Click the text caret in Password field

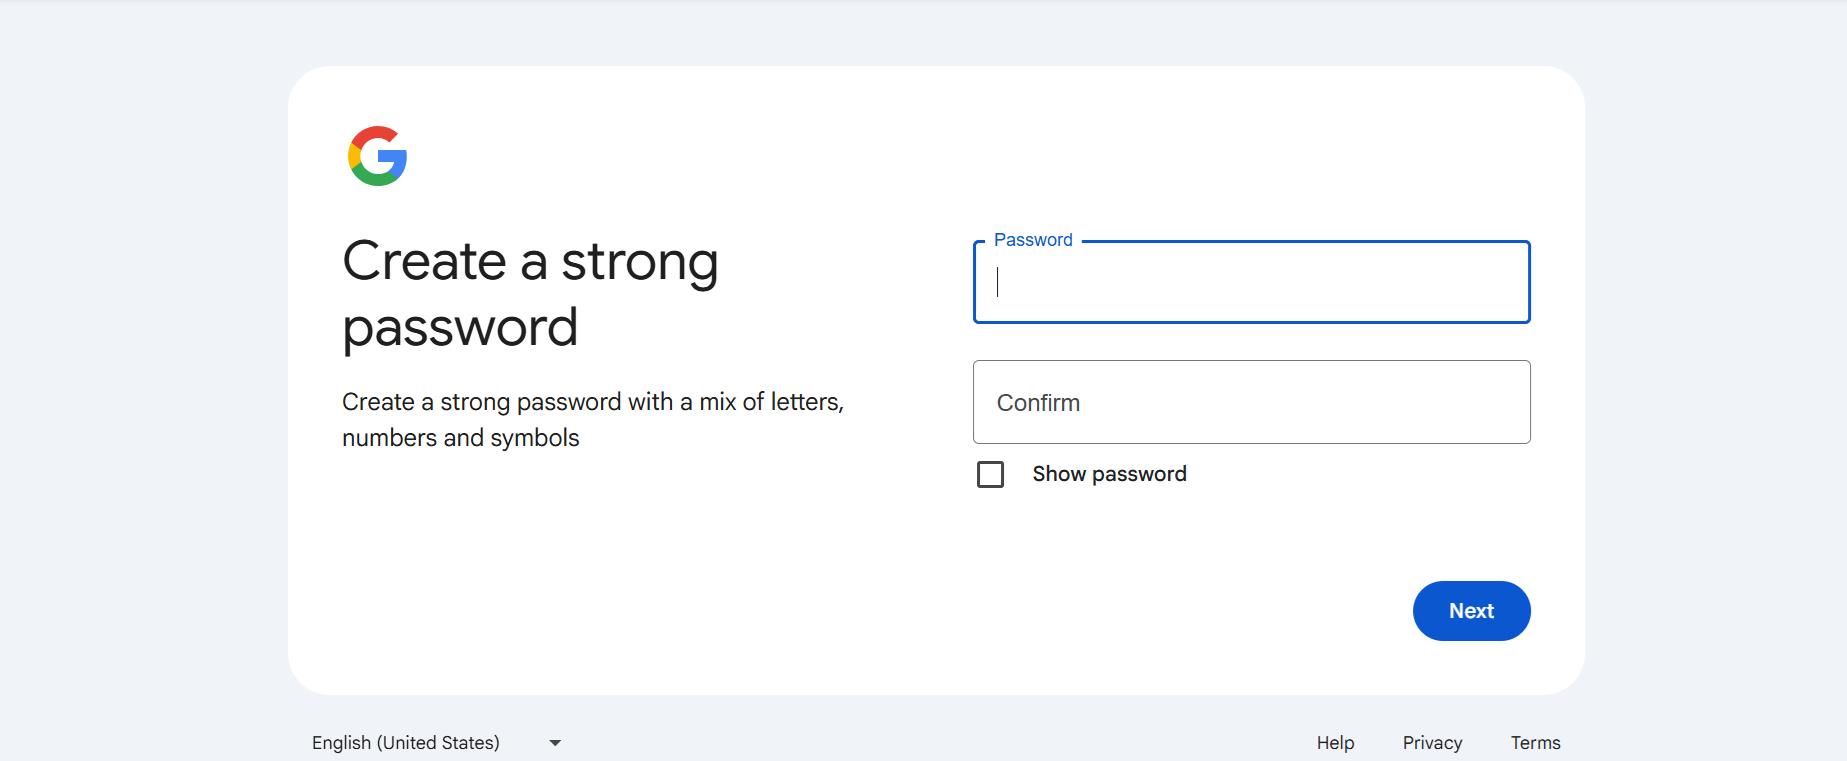pos(998,283)
